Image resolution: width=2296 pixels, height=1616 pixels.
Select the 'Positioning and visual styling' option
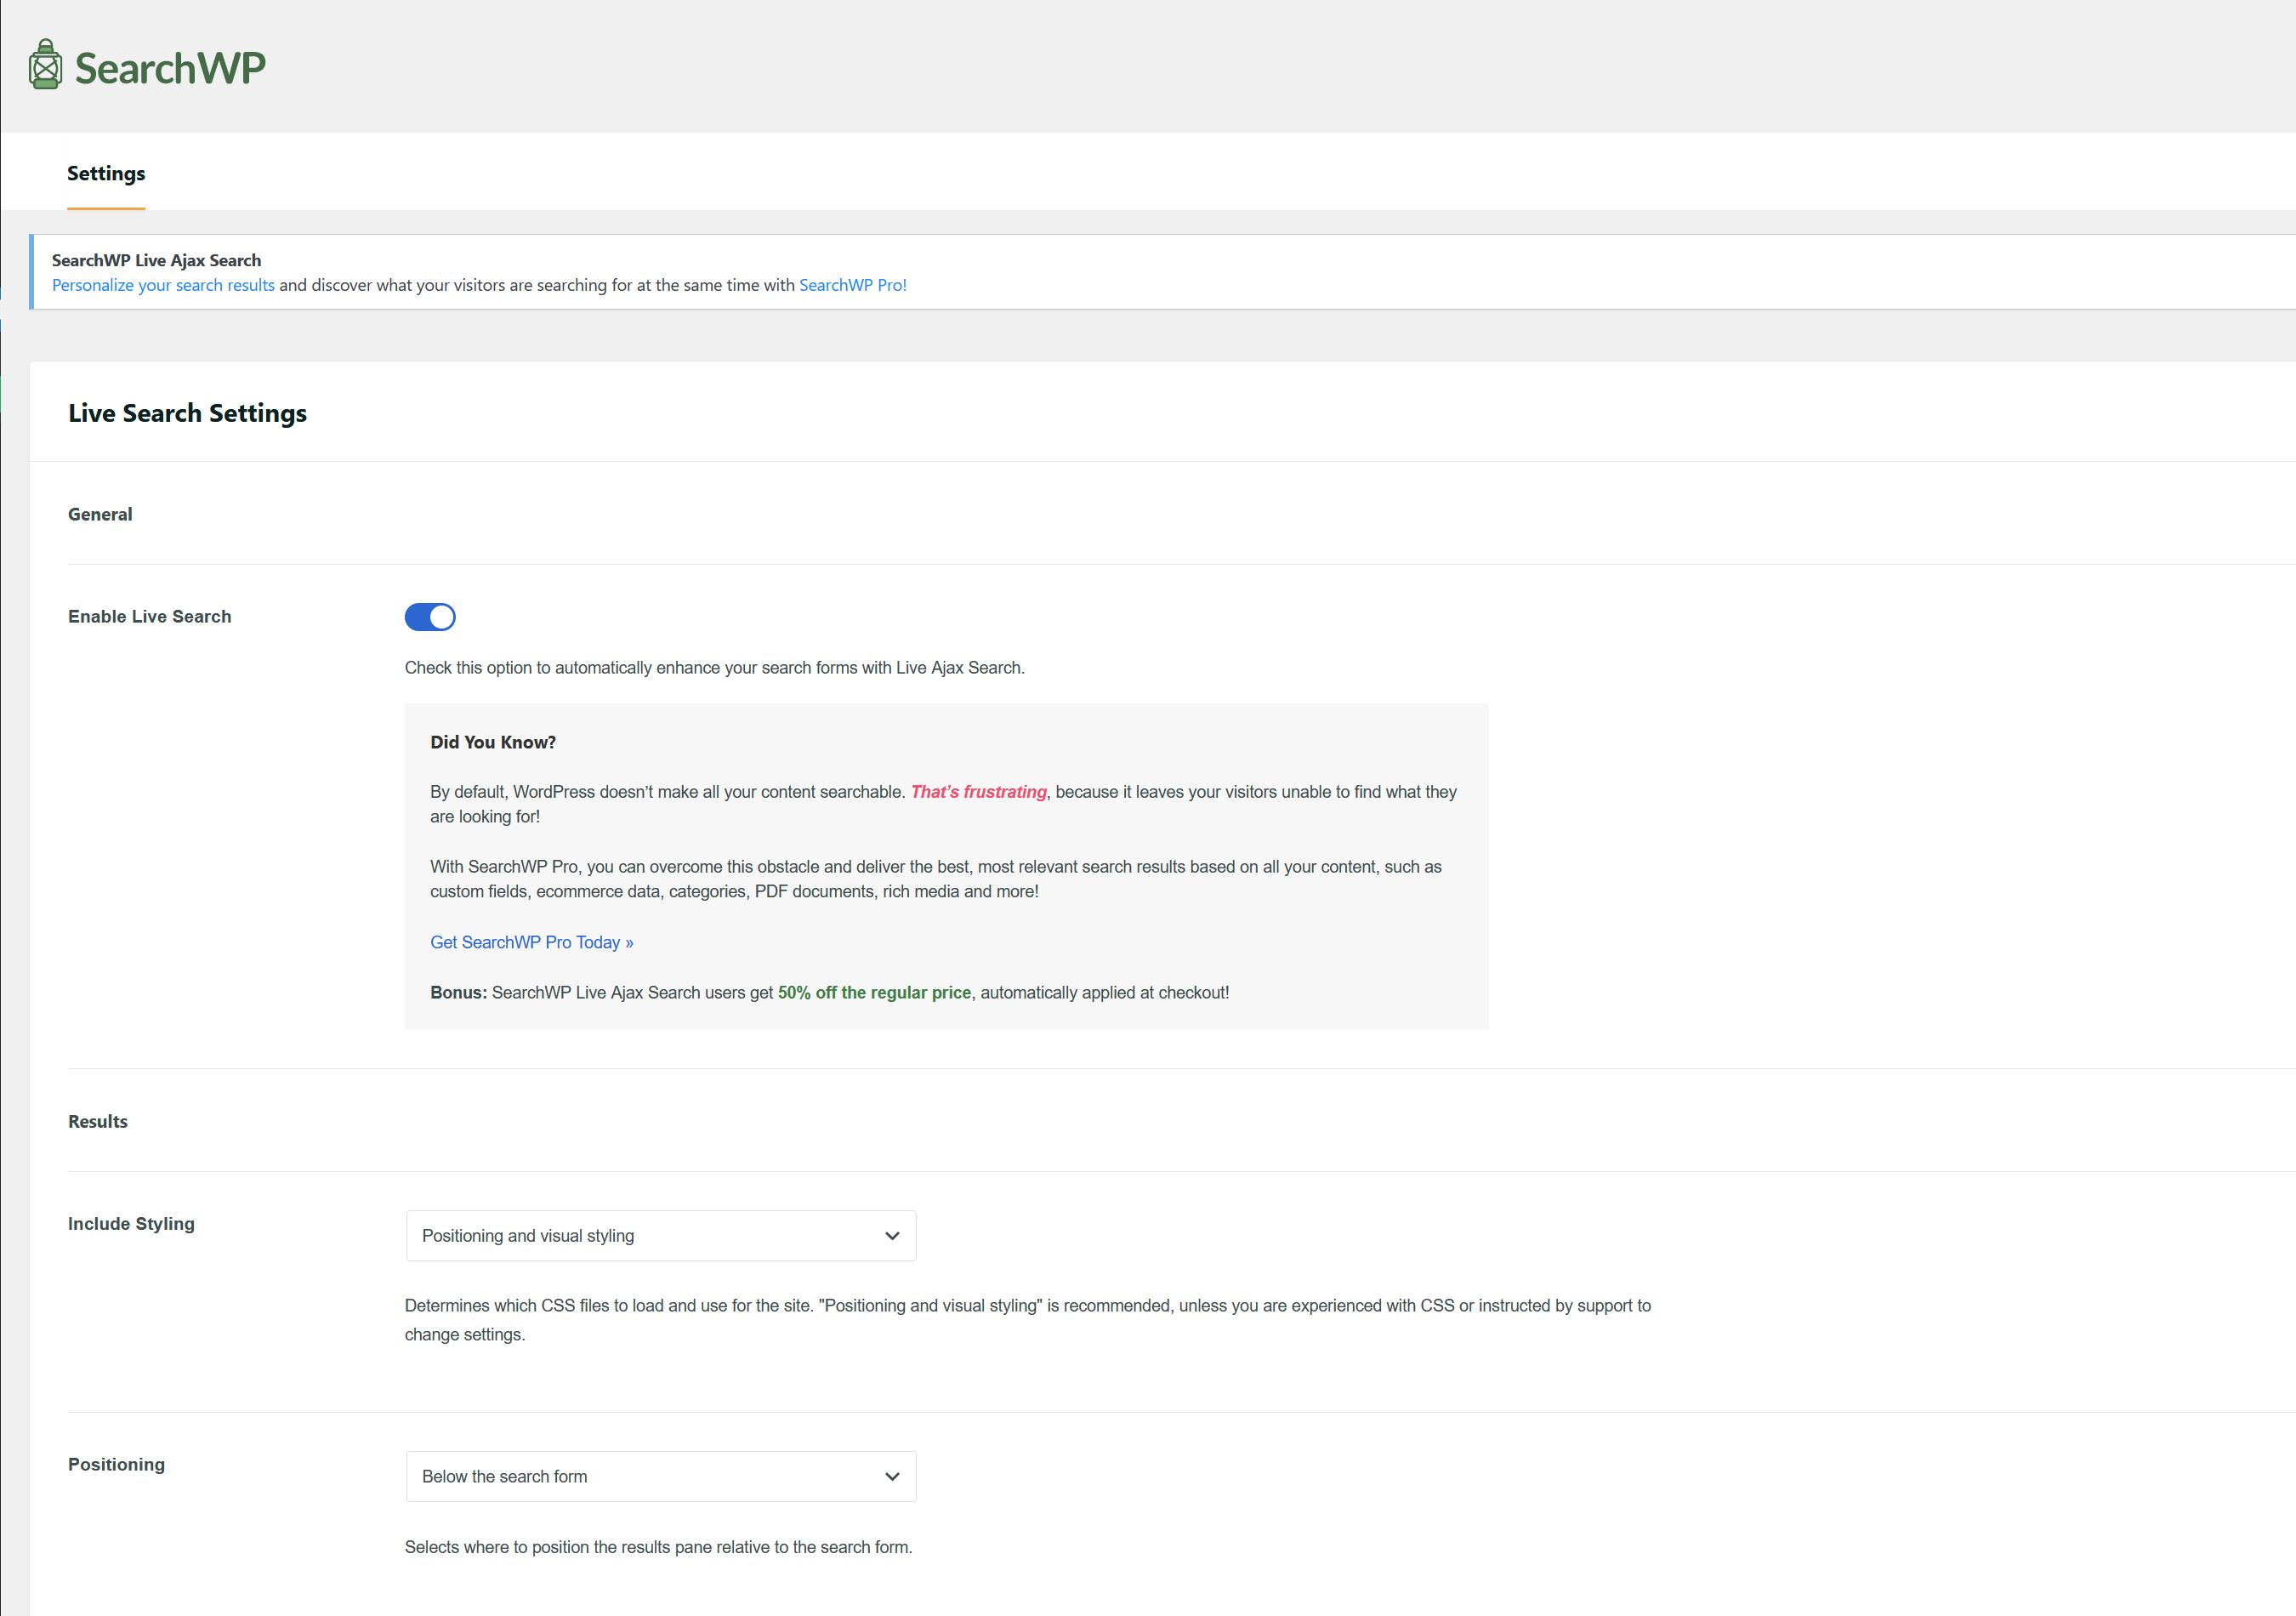pyautogui.click(x=660, y=1236)
